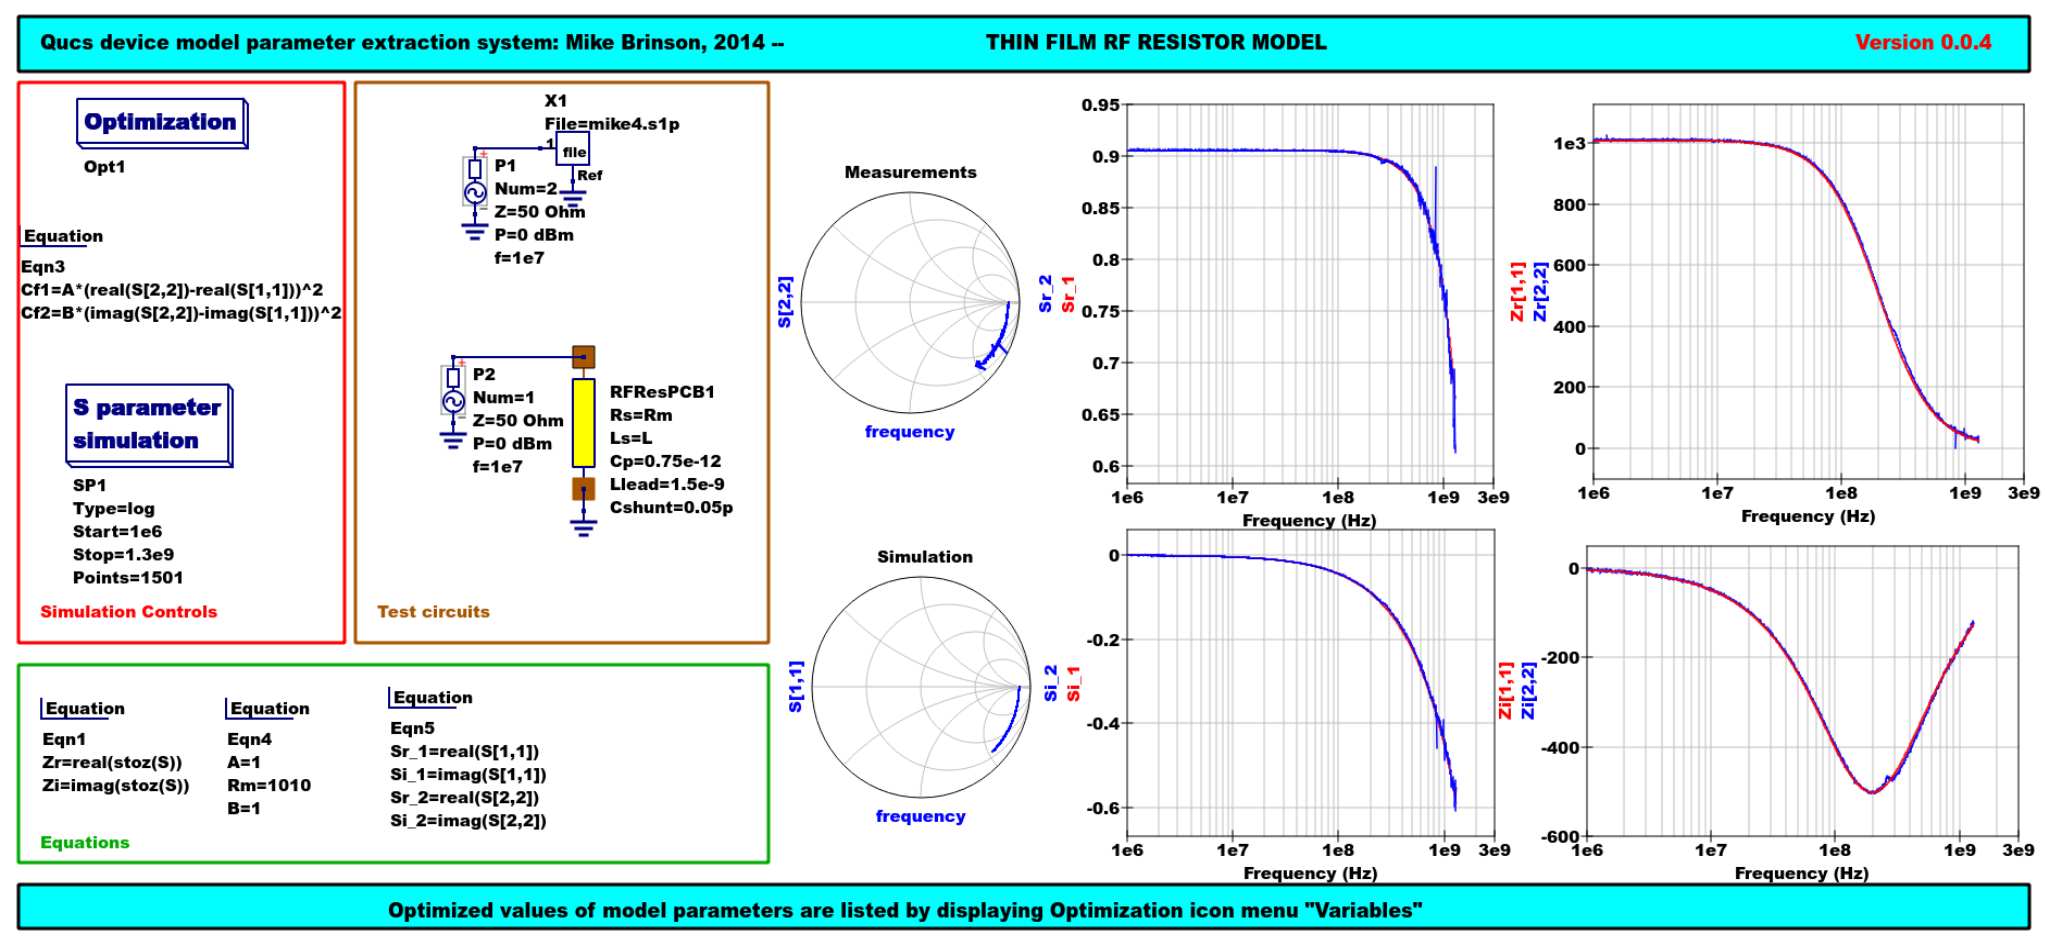Click the green 'Equations' caption

85,843
